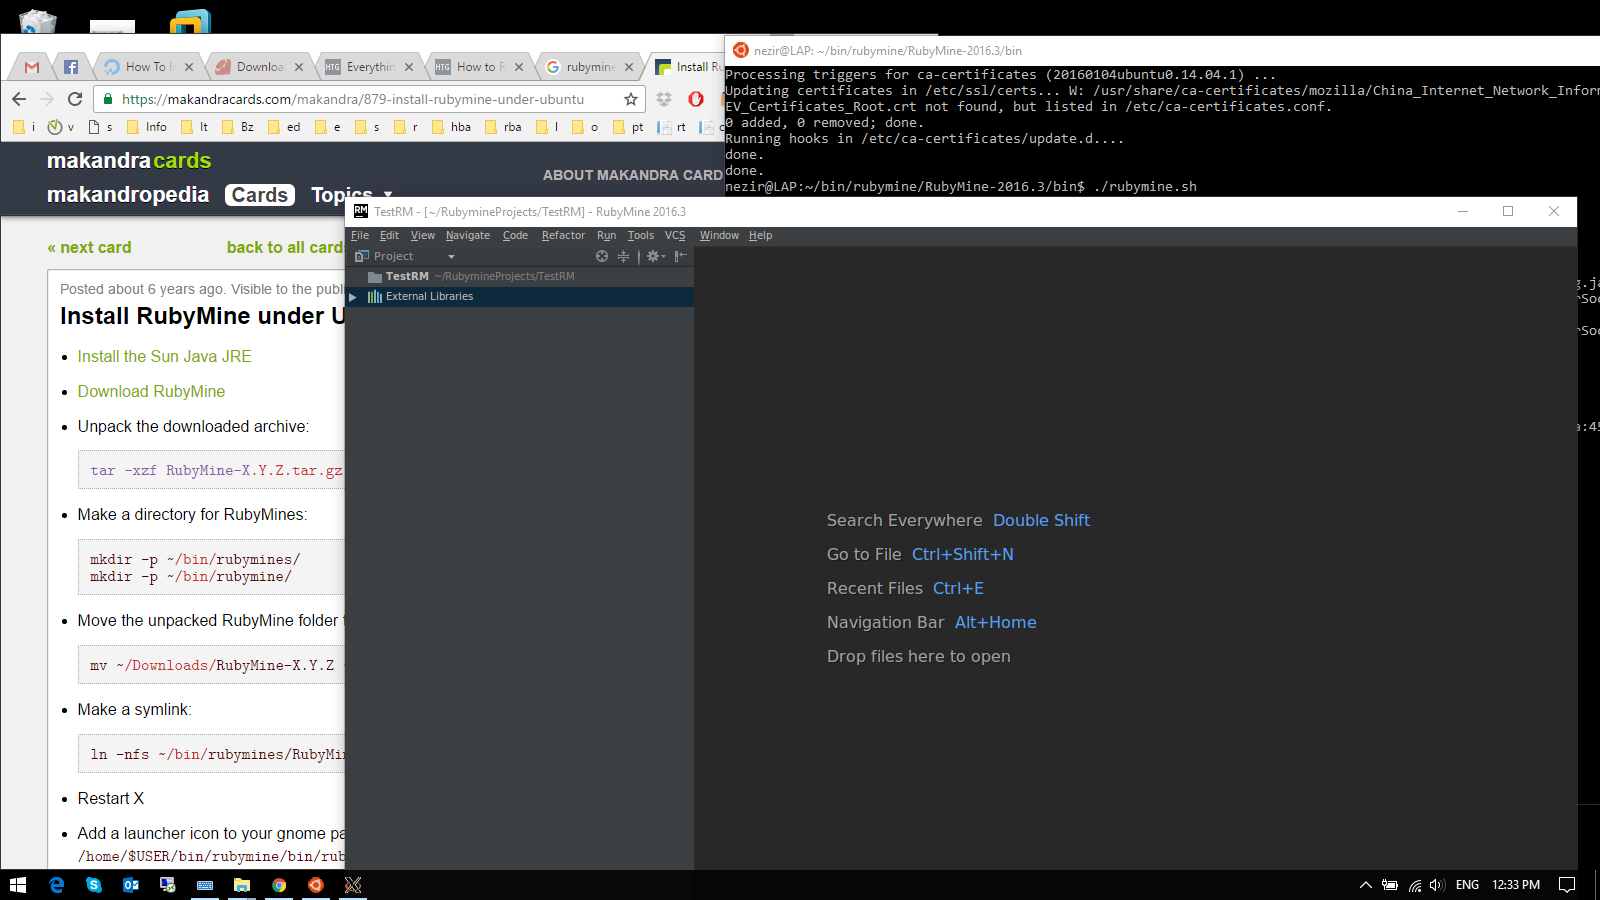Open the Project panel gear settings
This screenshot has height=900, width=1600.
(655, 256)
